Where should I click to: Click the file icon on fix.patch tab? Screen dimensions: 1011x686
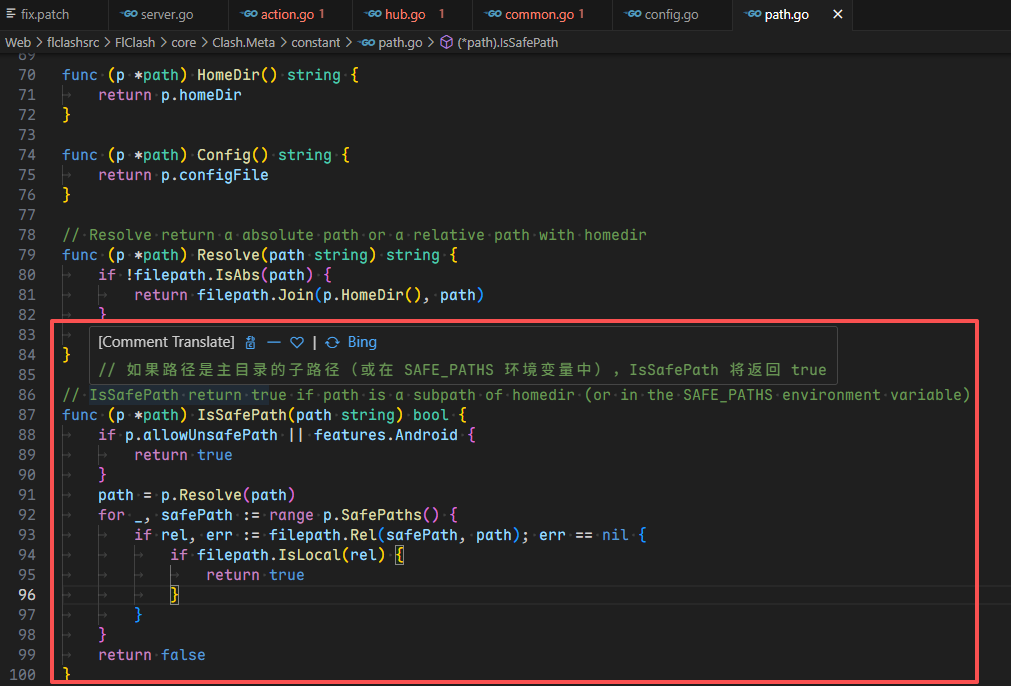coord(10,15)
